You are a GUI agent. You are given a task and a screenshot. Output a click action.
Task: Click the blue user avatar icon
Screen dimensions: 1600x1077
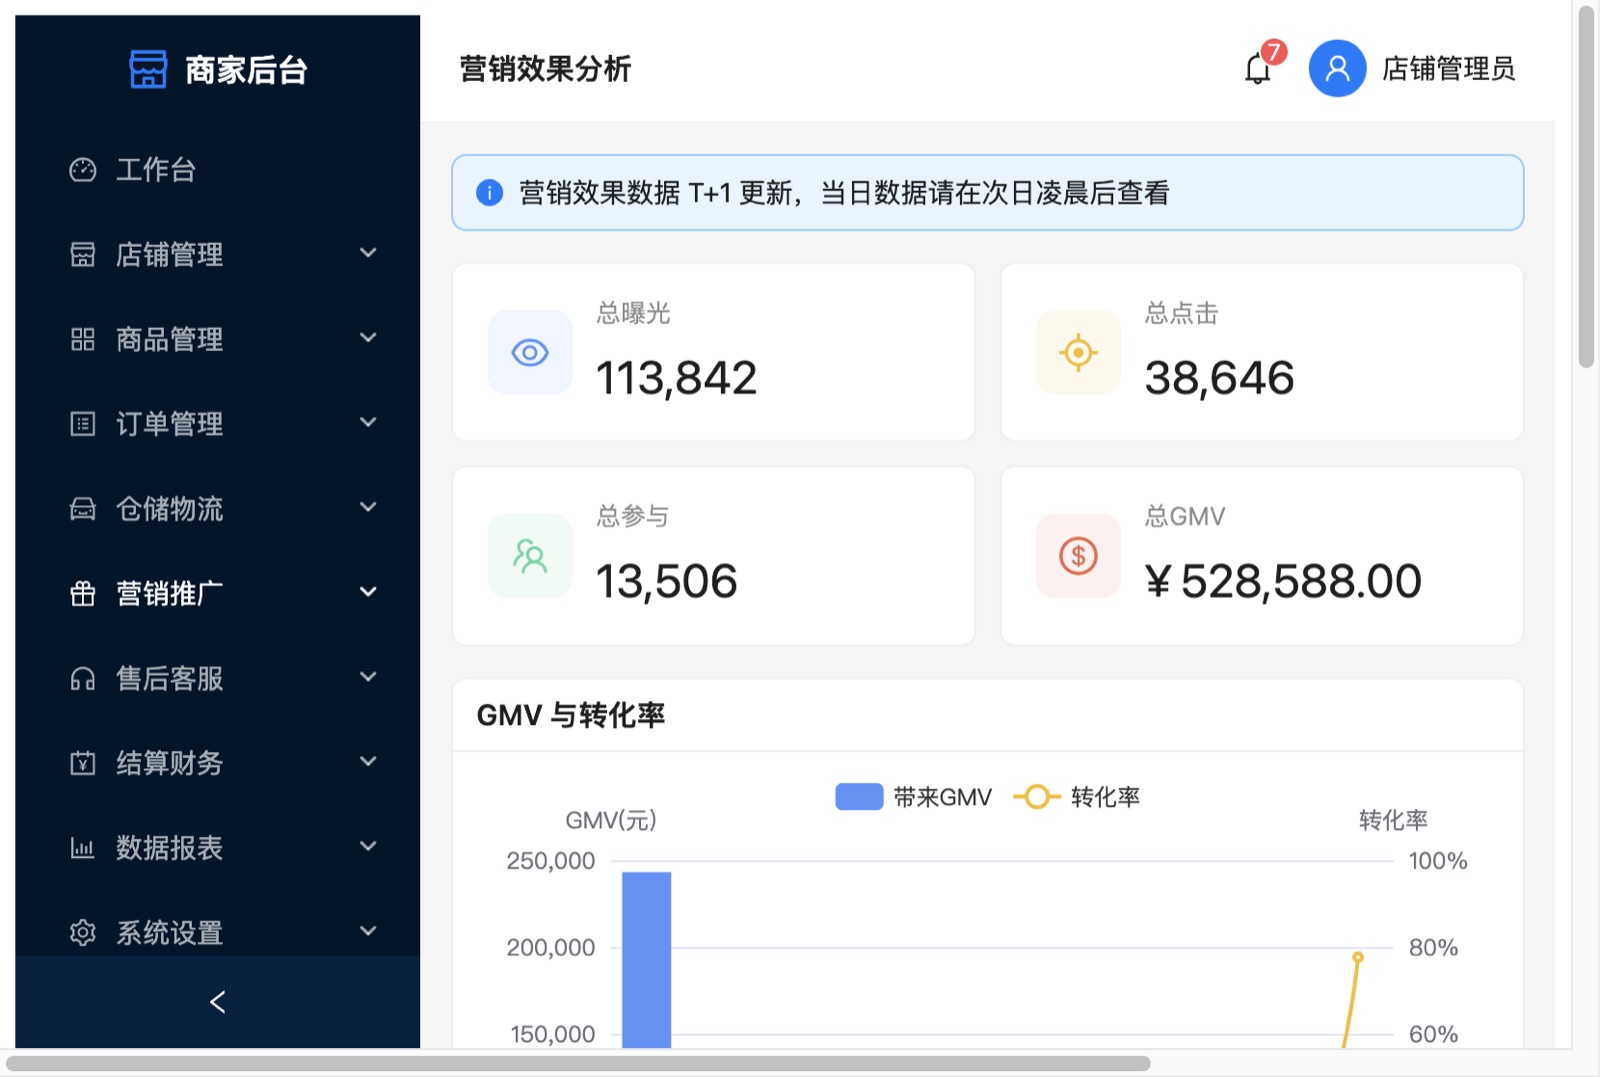pyautogui.click(x=1337, y=68)
